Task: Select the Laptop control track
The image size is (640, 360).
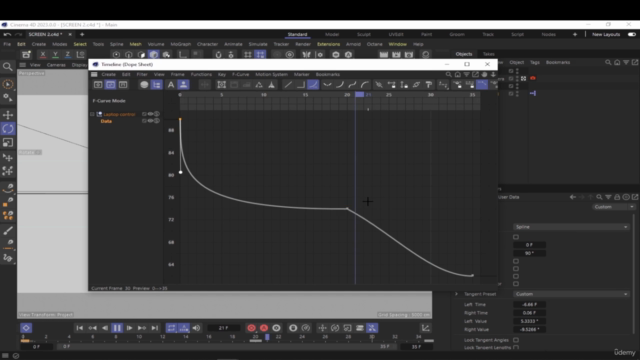Action: coord(119,114)
